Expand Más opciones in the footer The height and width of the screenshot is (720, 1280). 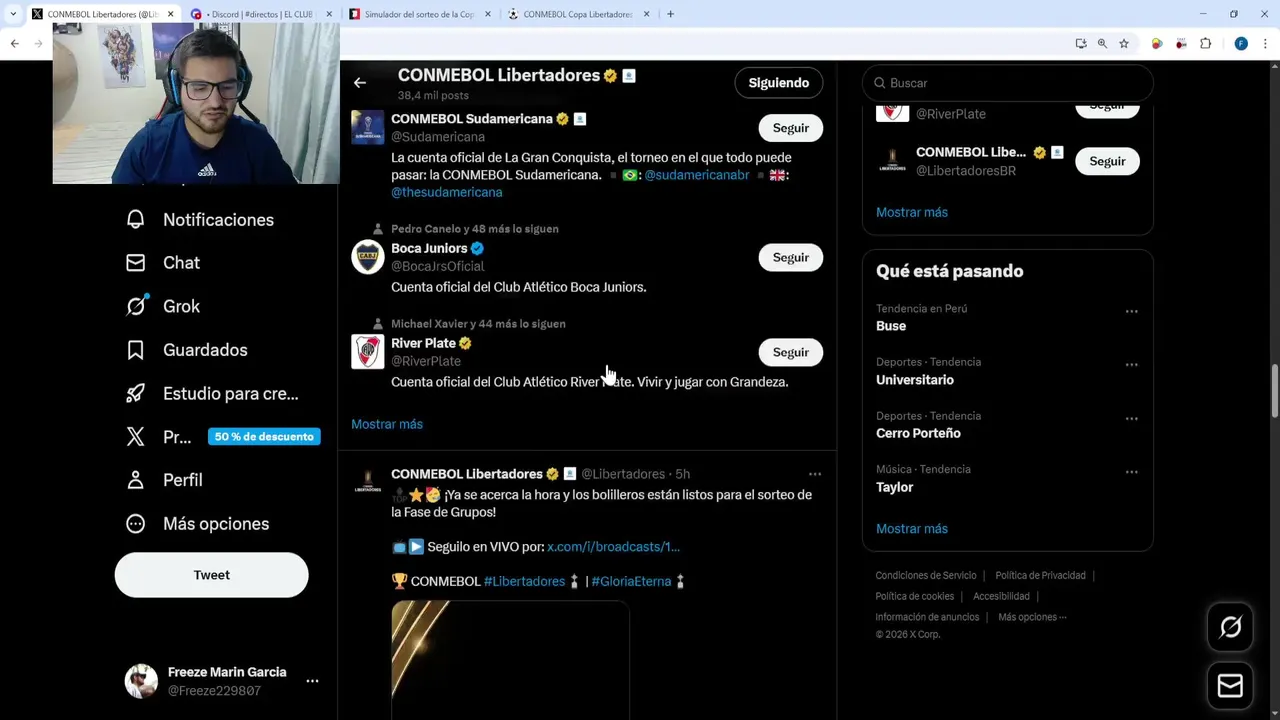(1032, 617)
